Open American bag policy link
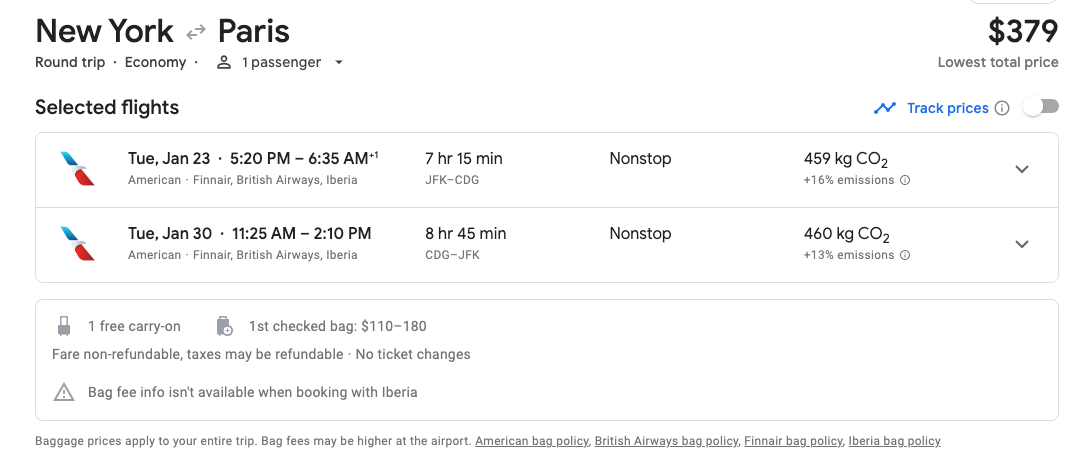Viewport: 1084px width, 460px height. (531, 441)
